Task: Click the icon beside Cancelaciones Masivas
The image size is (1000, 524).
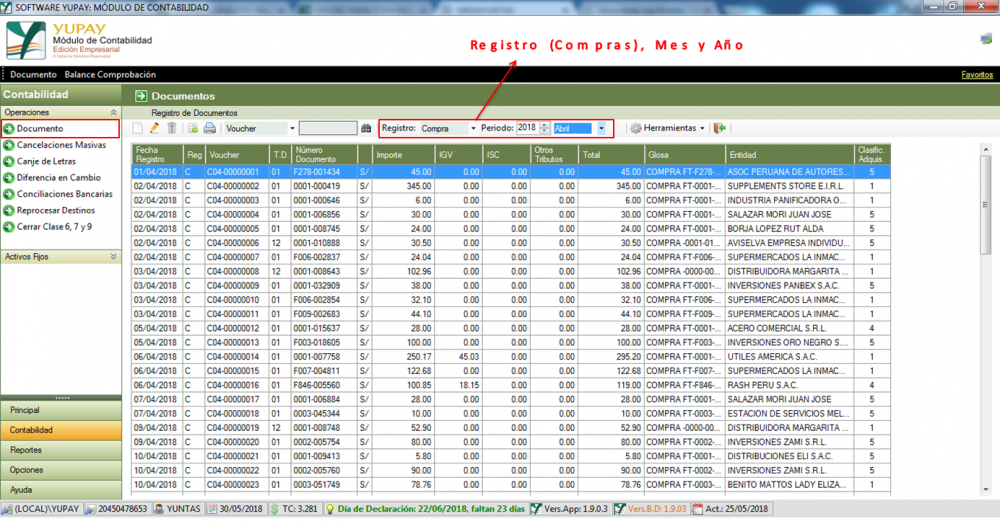Action: coord(9,145)
